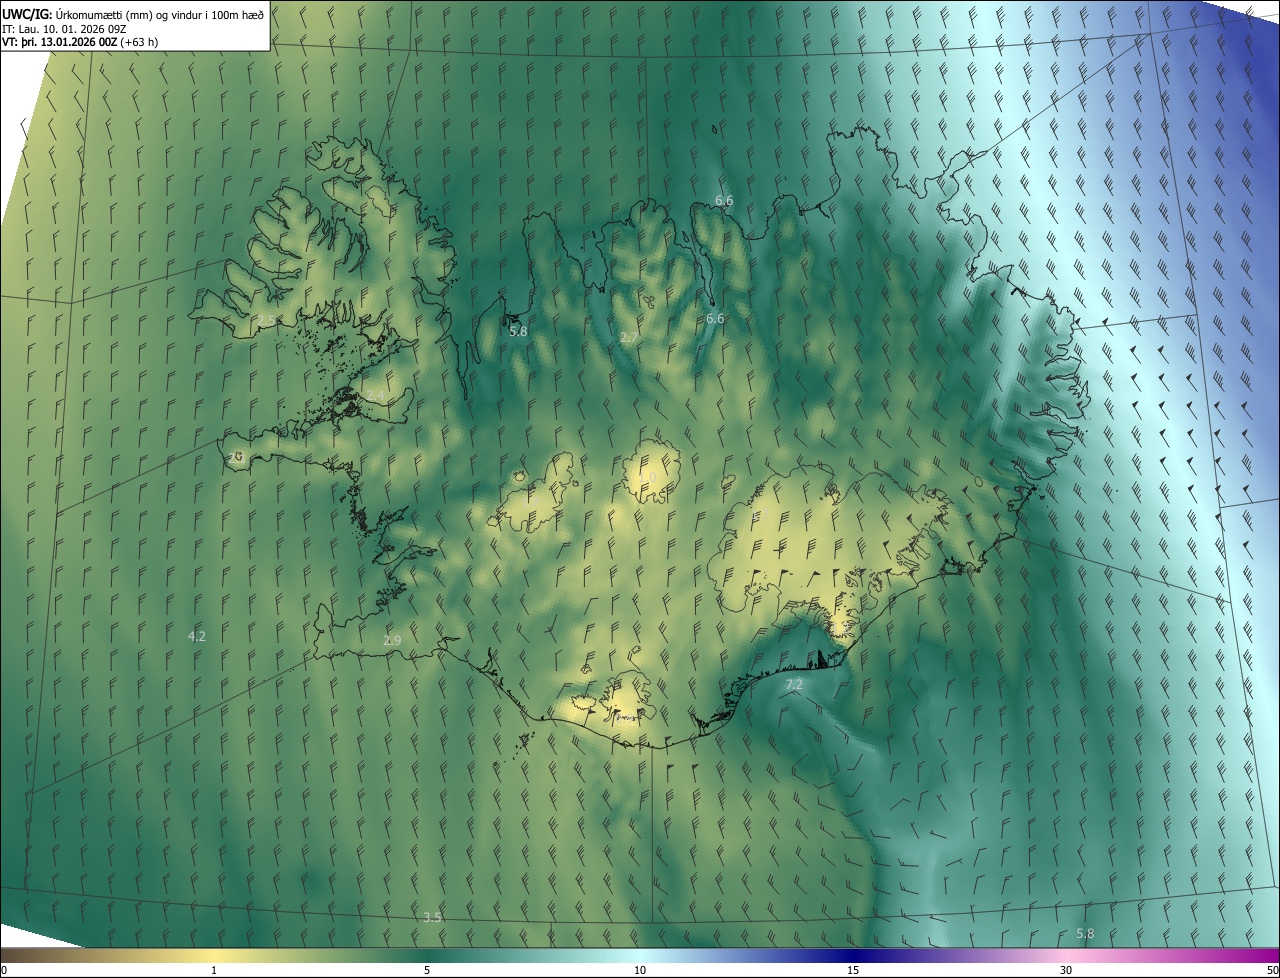Click the 2.5 value in the Westfjords

(266, 320)
